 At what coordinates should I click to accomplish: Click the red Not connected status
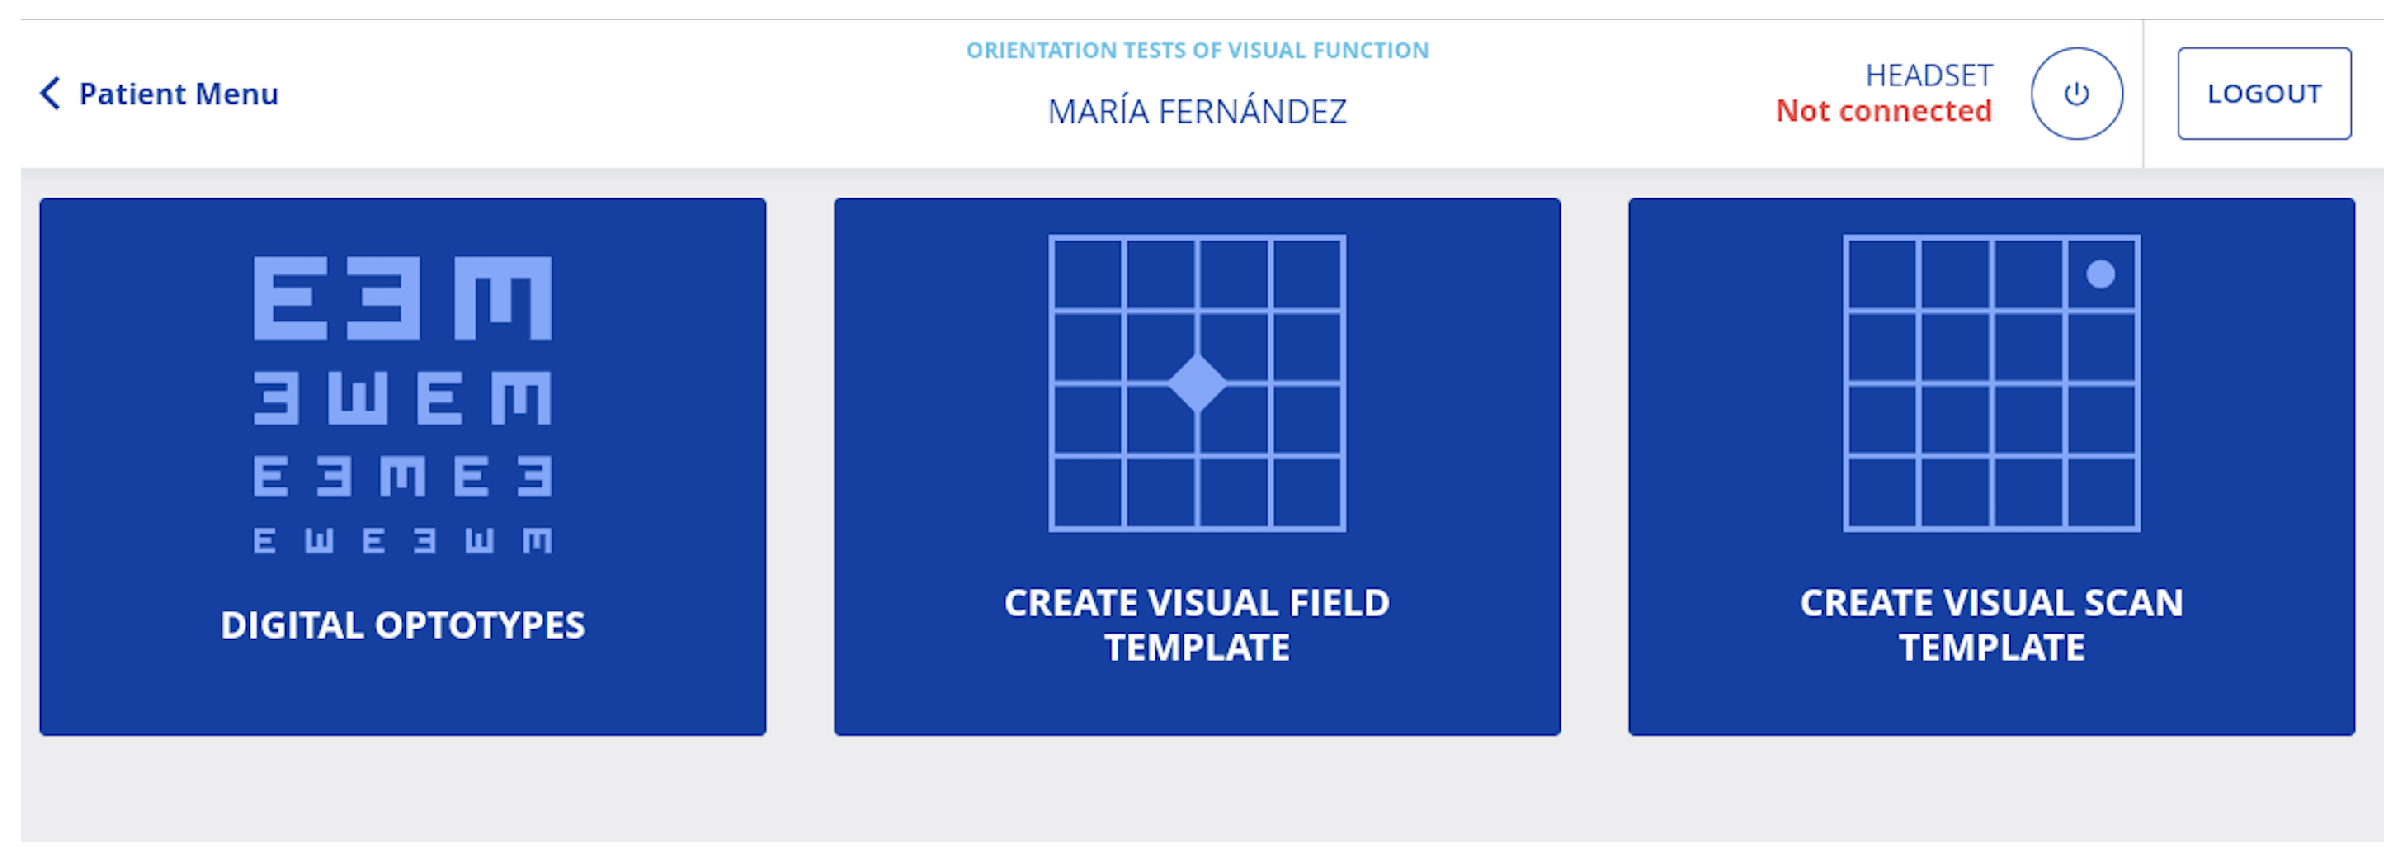pos(1883,111)
